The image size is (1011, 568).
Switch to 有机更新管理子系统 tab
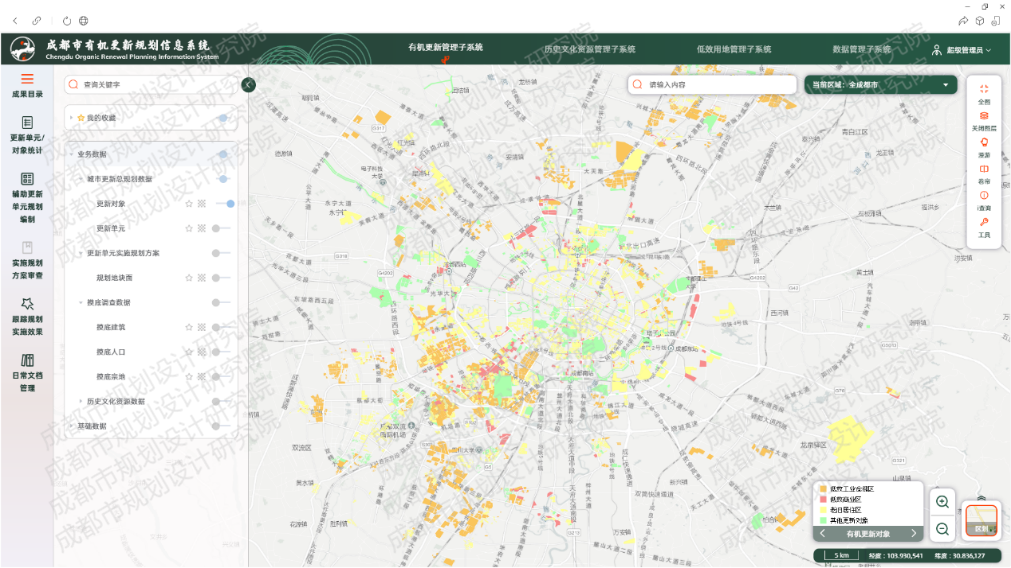tap(445, 47)
